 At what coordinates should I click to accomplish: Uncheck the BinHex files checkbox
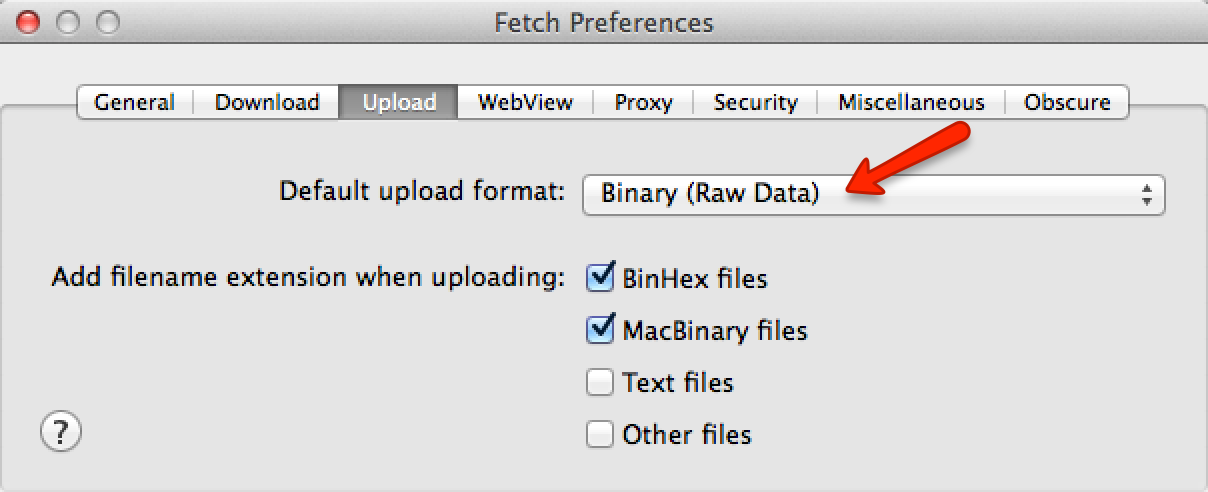pos(600,276)
